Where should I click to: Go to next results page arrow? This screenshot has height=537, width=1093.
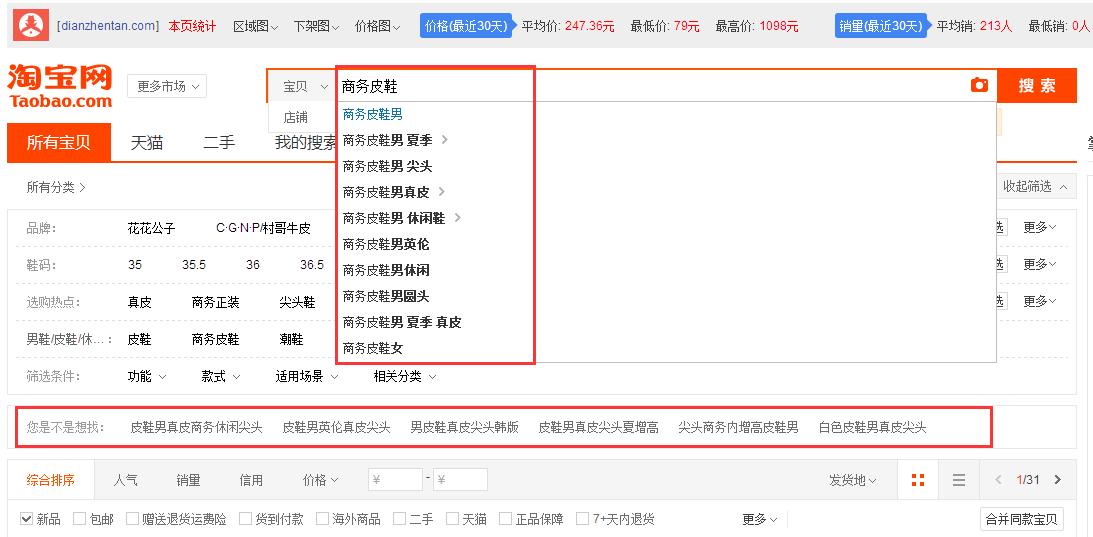point(1058,480)
